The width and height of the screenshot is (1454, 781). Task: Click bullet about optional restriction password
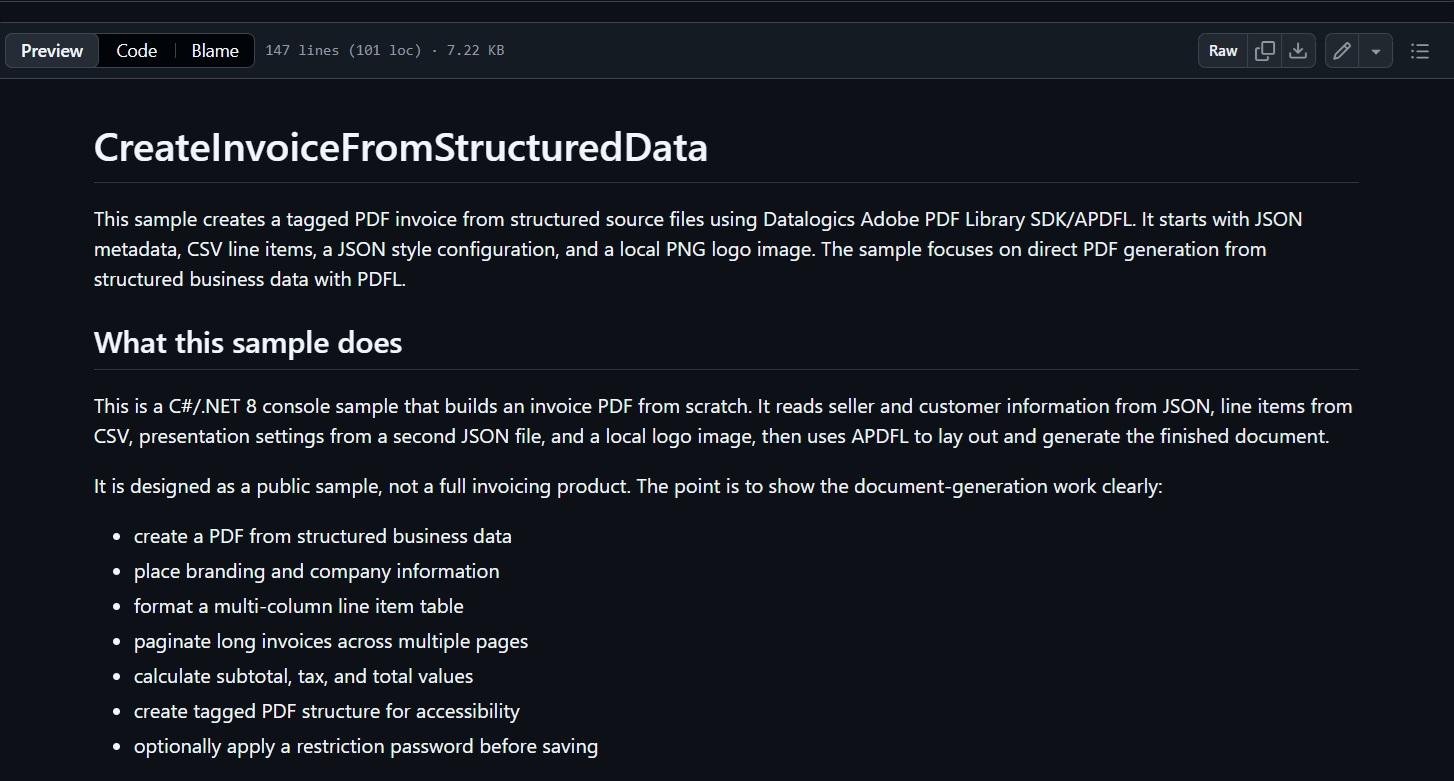[x=366, y=746]
